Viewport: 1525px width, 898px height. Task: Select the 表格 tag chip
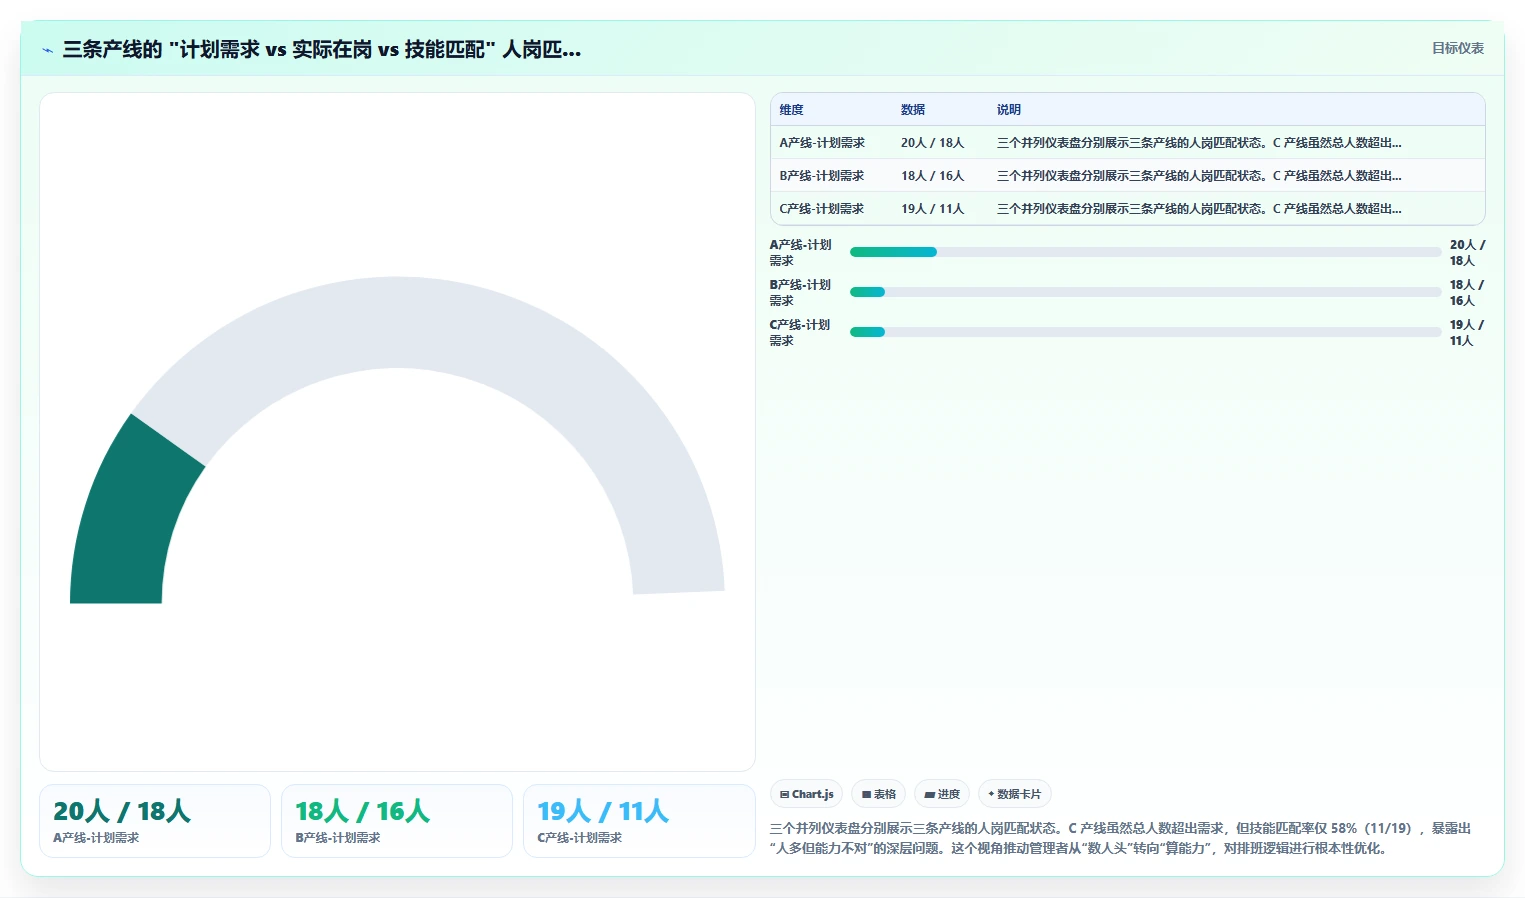878,794
